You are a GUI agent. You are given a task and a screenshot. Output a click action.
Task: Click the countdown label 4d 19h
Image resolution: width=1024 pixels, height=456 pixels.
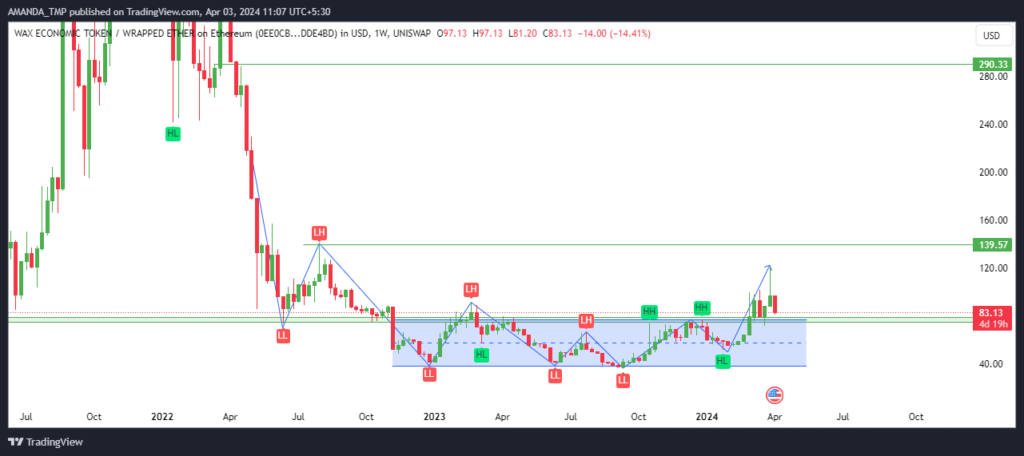(x=991, y=323)
